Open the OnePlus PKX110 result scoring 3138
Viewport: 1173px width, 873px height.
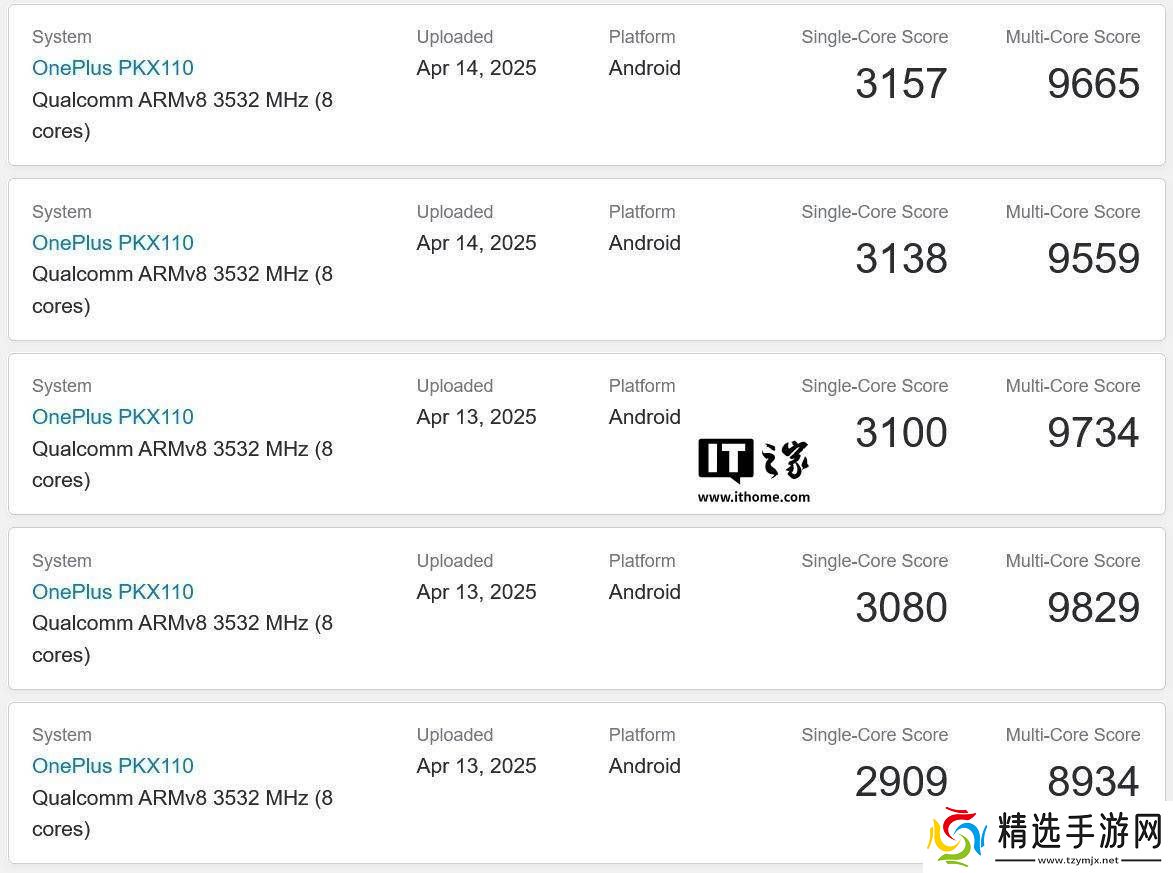point(113,243)
